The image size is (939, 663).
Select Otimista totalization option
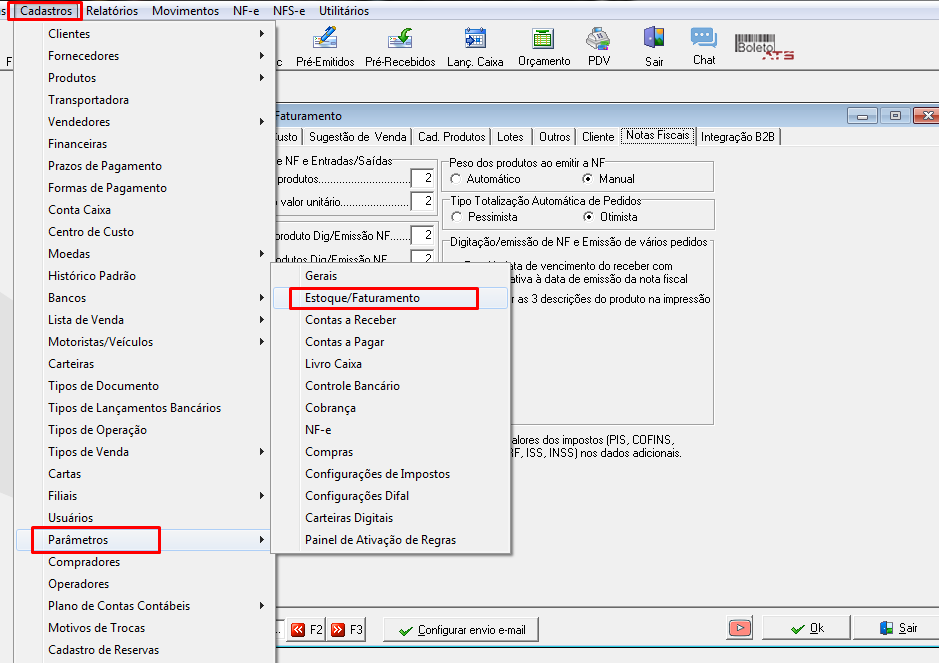589,217
